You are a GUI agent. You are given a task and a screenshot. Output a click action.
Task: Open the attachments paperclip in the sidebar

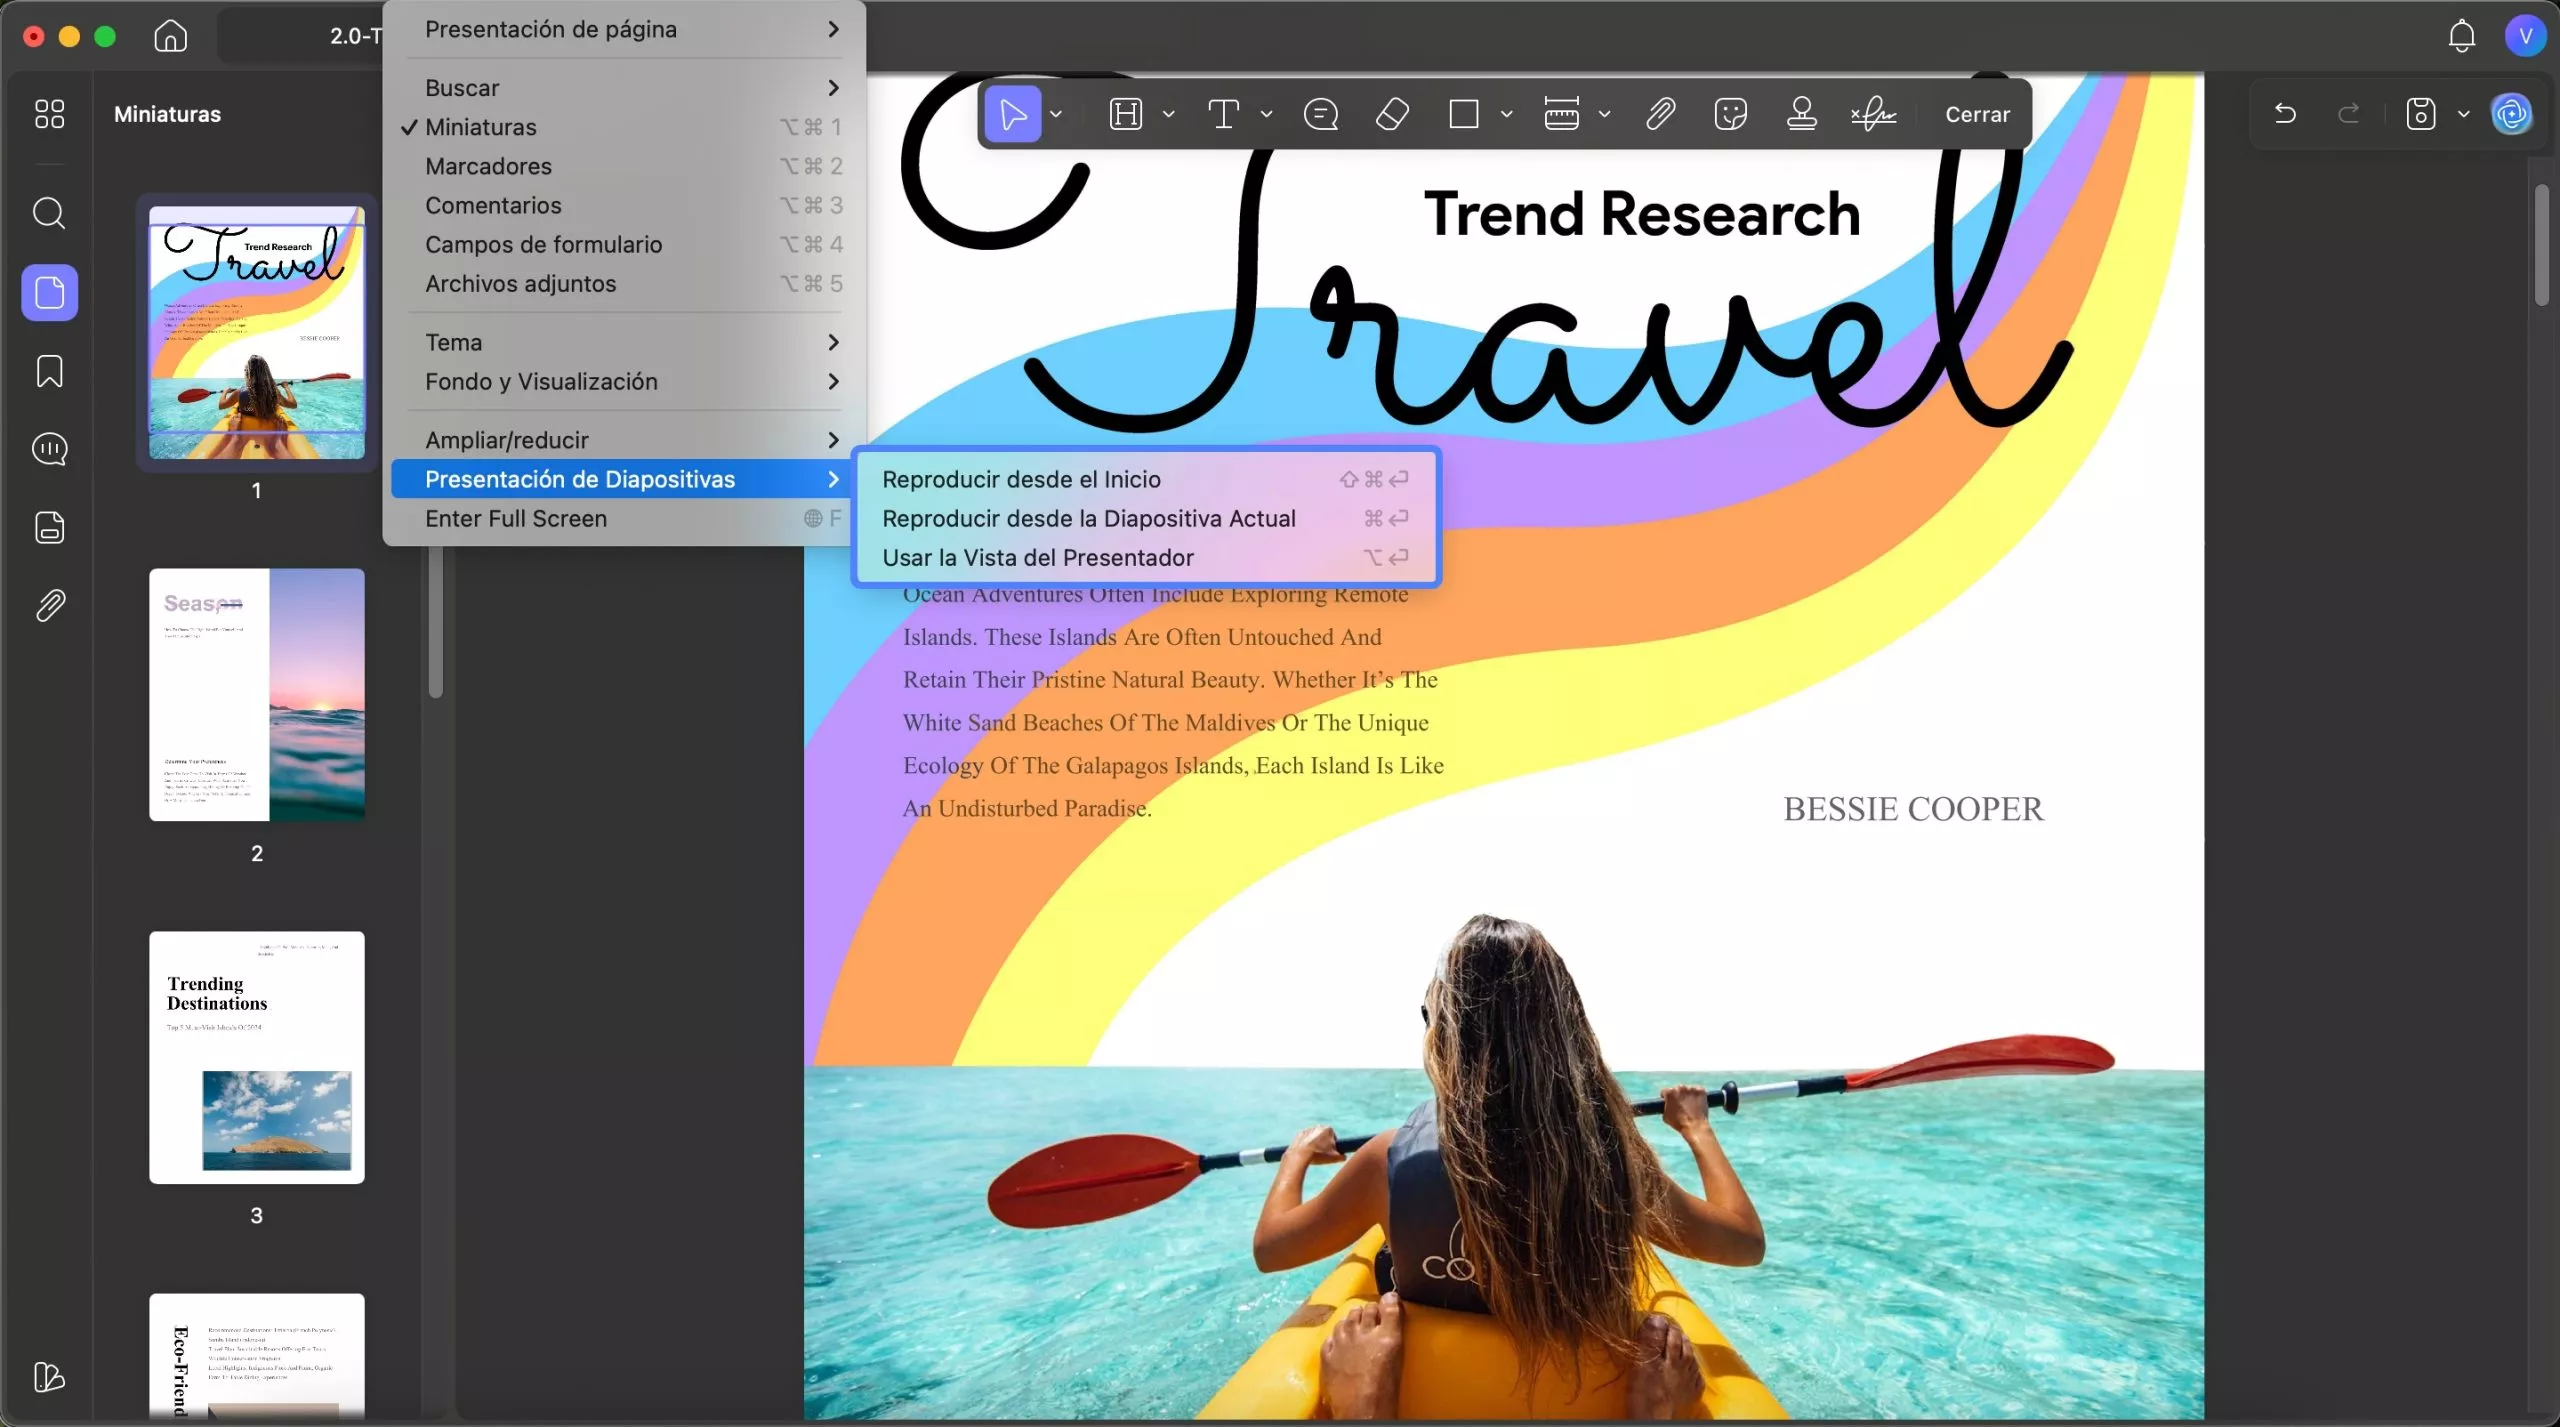click(49, 605)
